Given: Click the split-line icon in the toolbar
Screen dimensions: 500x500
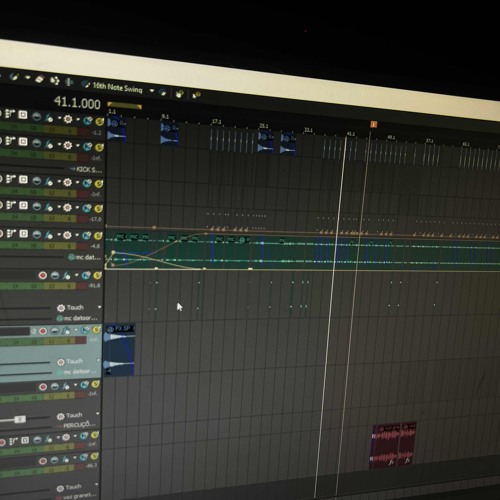Looking at the screenshot, I should [x=69, y=82].
